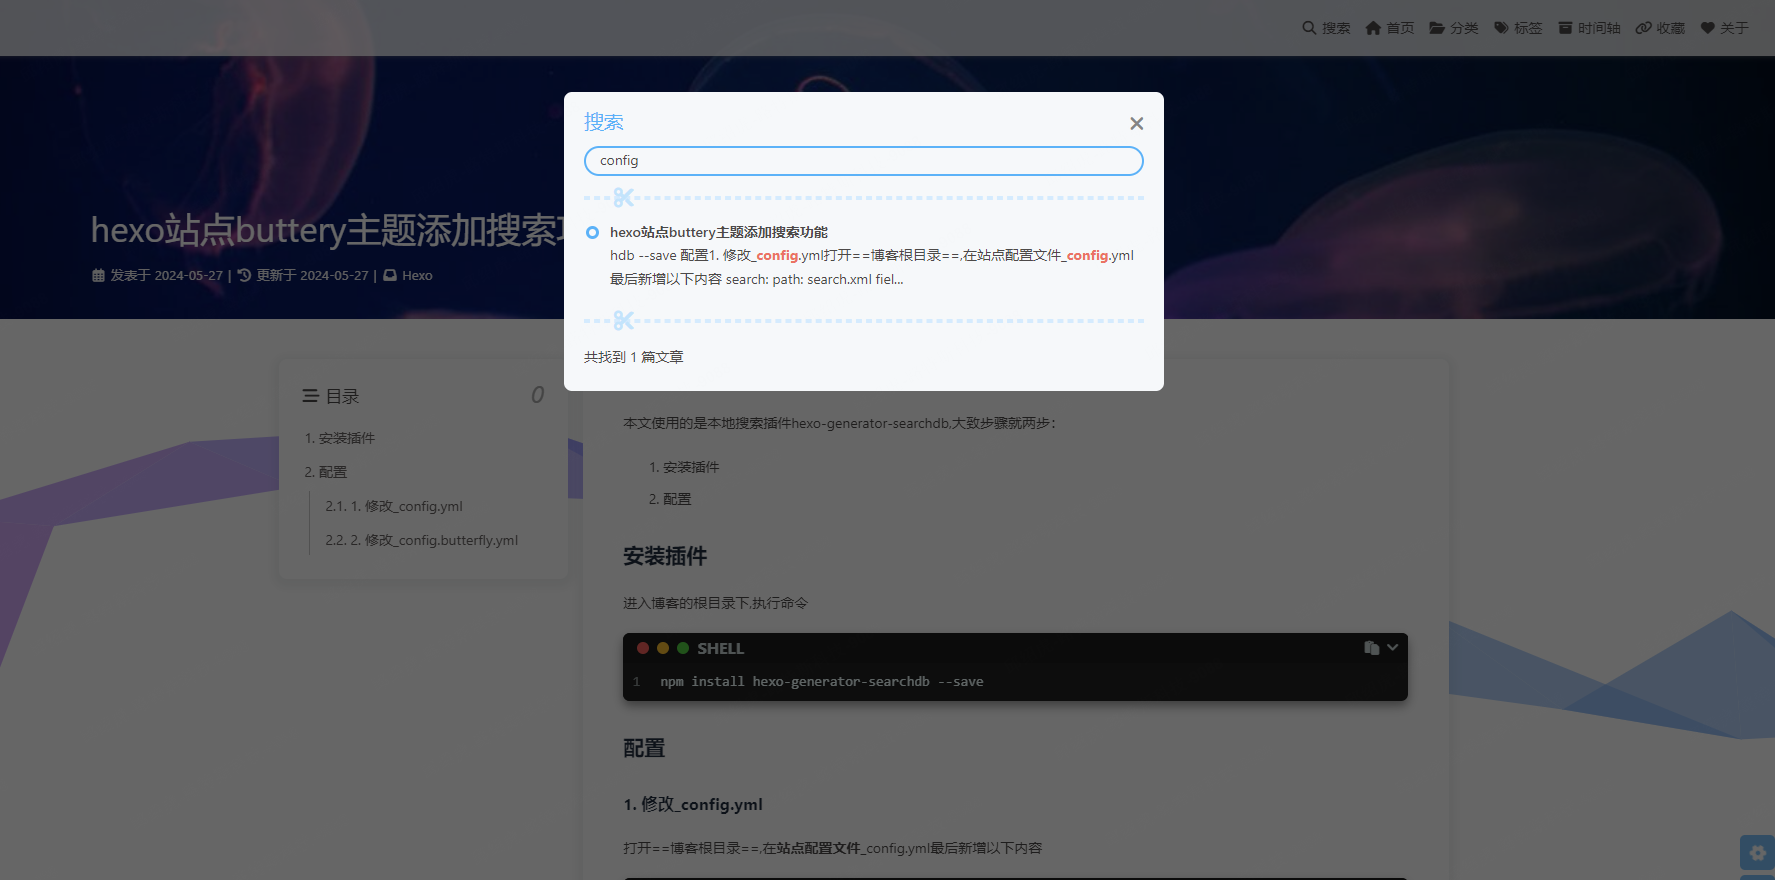Click the home icon beside 首页
Image resolution: width=1775 pixels, height=880 pixels.
1373,28
